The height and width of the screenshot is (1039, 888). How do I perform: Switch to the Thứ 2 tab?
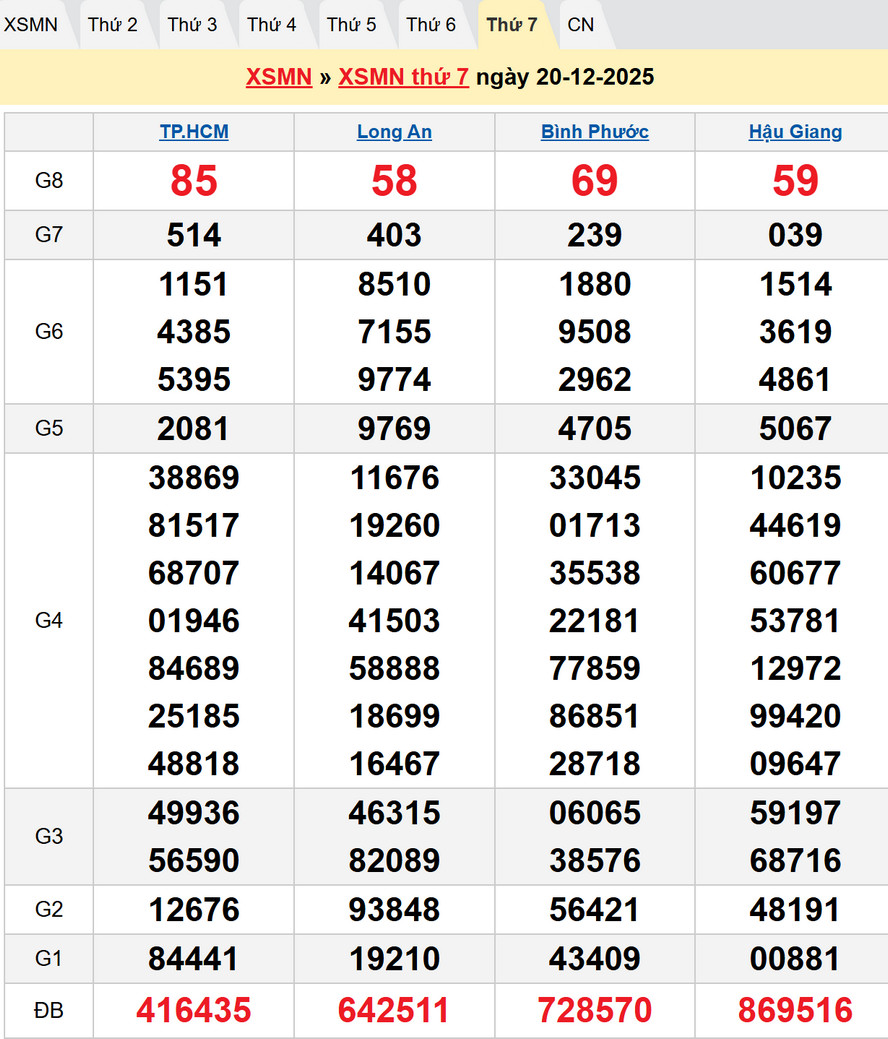[112, 25]
